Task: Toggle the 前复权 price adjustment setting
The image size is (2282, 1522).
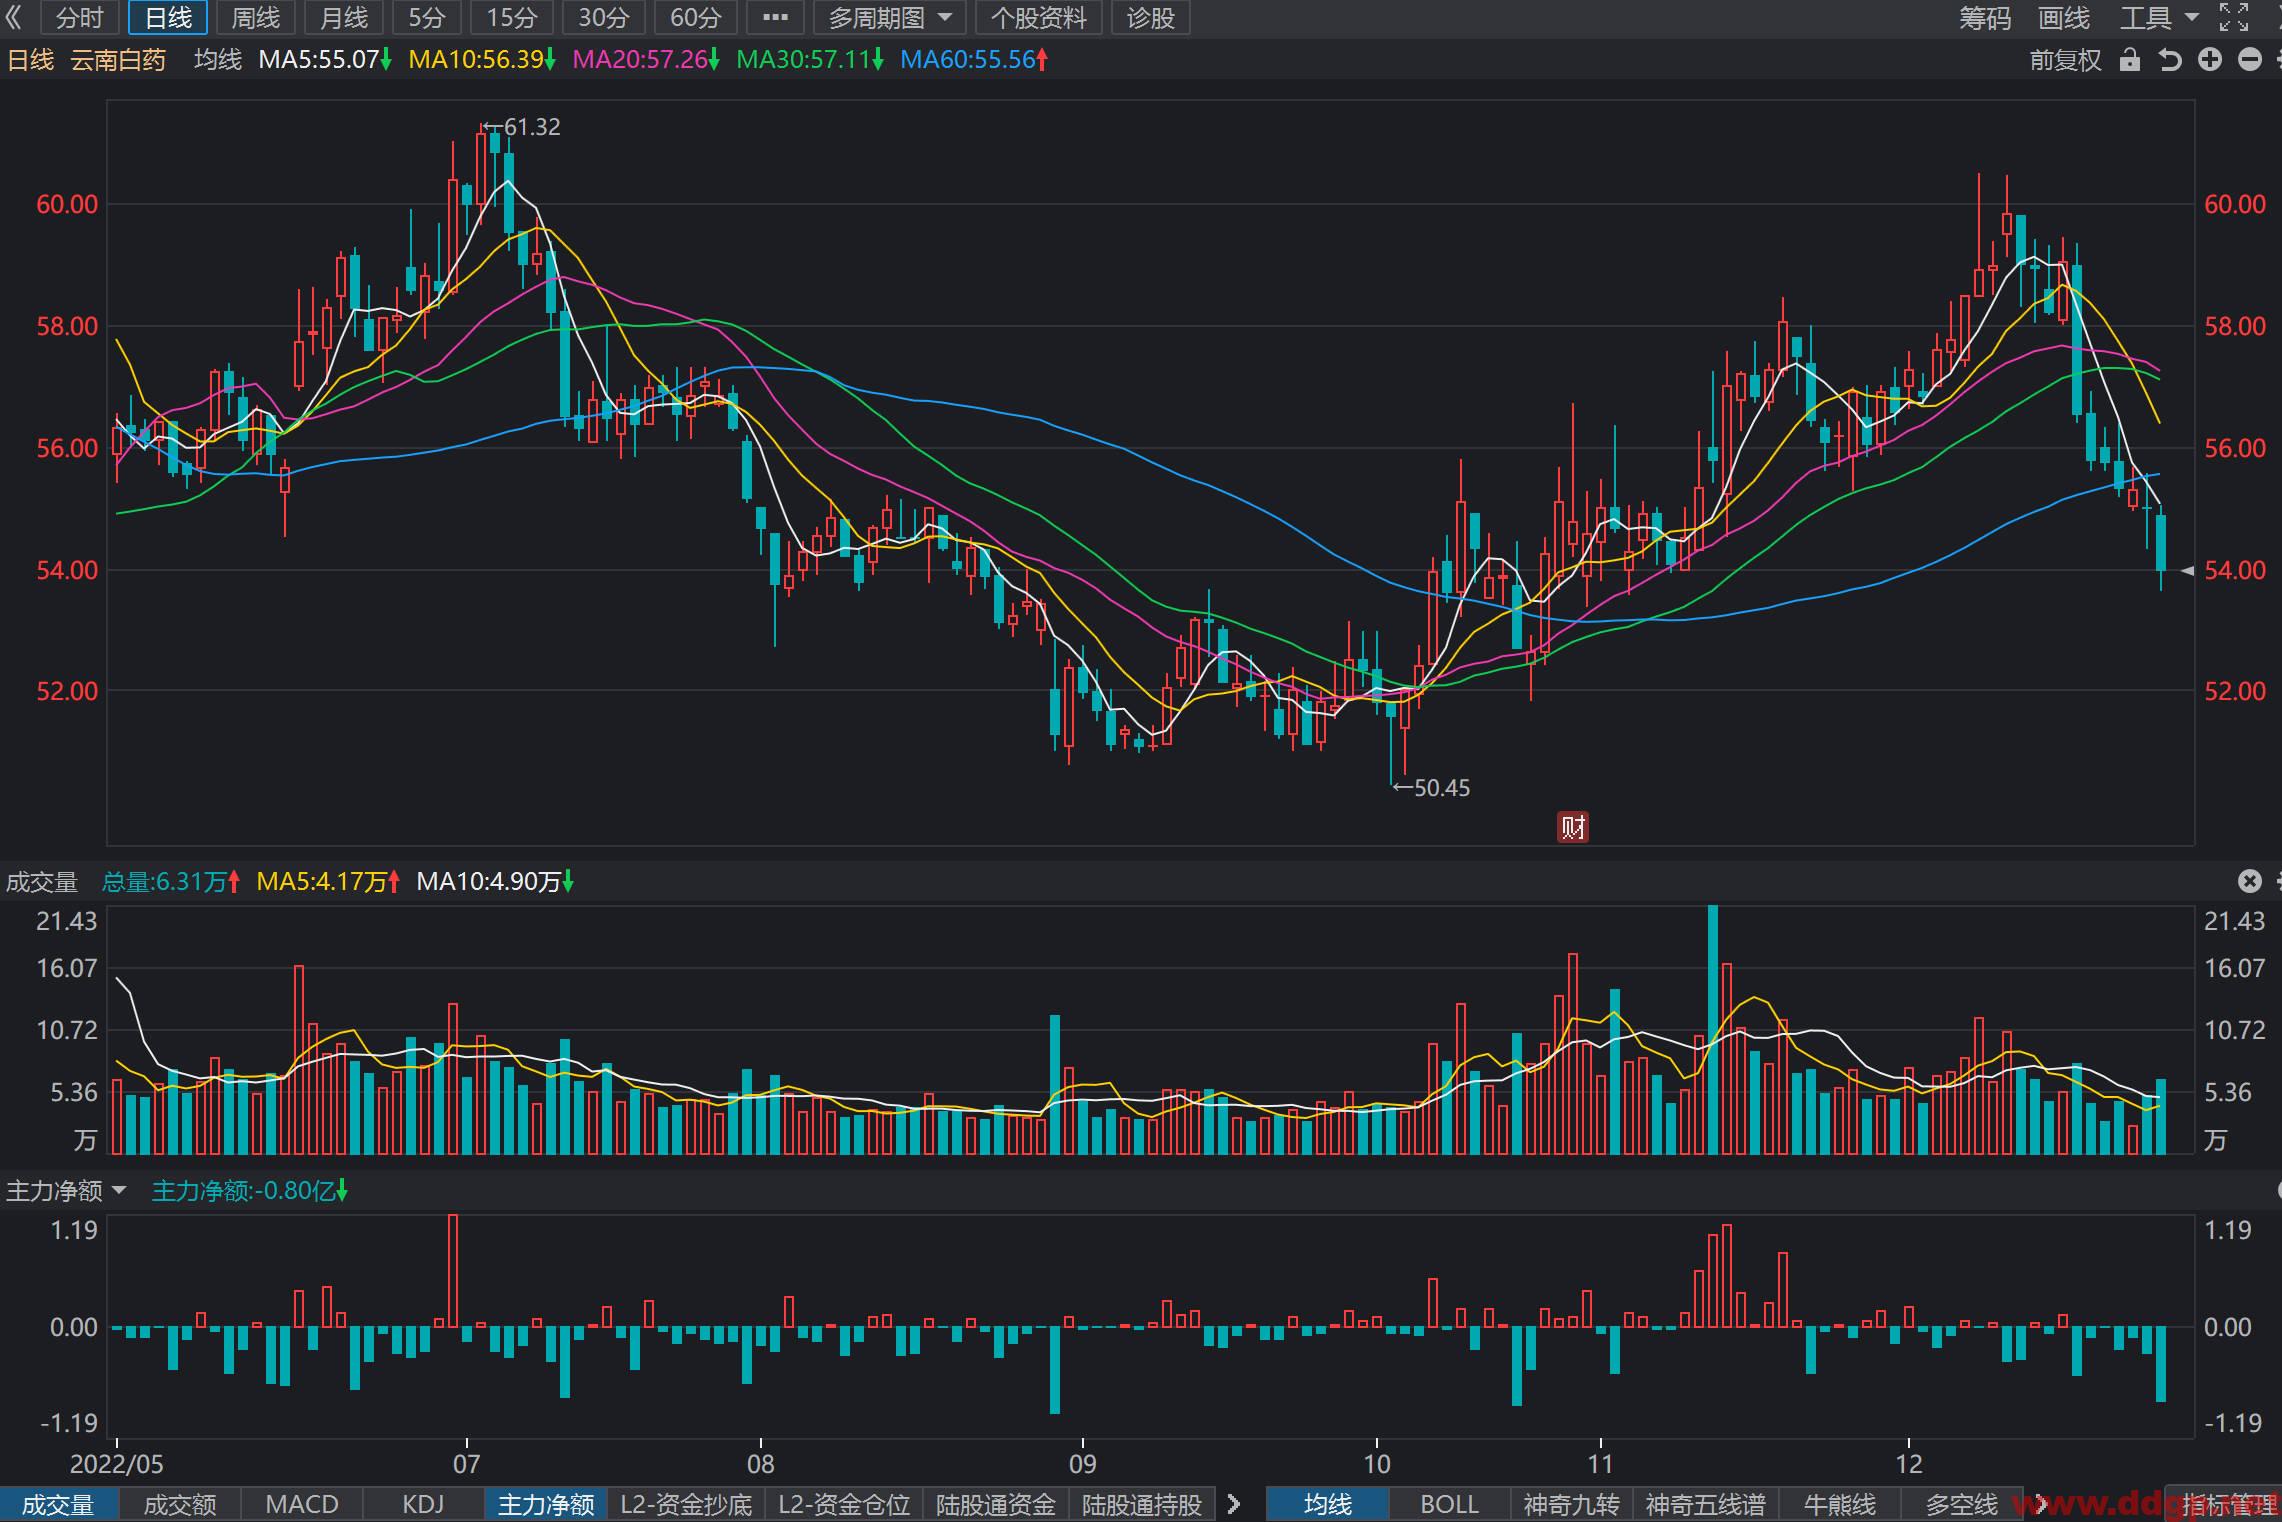Action: tap(2066, 60)
